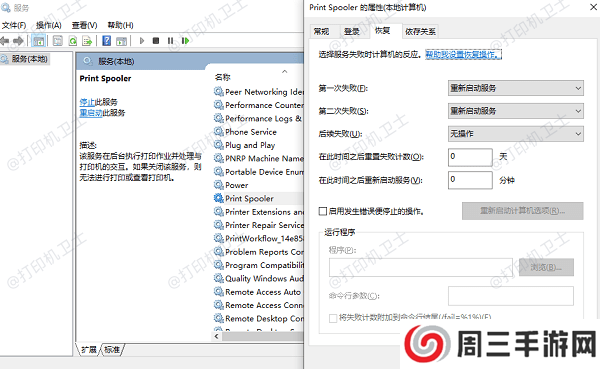Click the gear icon beside Plug and Play
Viewport: 600px width, 369px height.
tap(218, 145)
